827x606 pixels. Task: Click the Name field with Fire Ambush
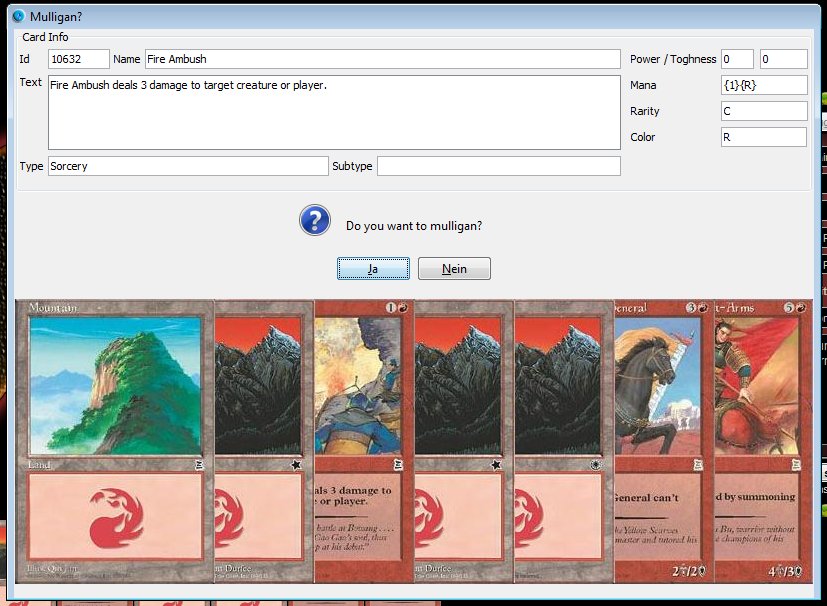[382, 59]
